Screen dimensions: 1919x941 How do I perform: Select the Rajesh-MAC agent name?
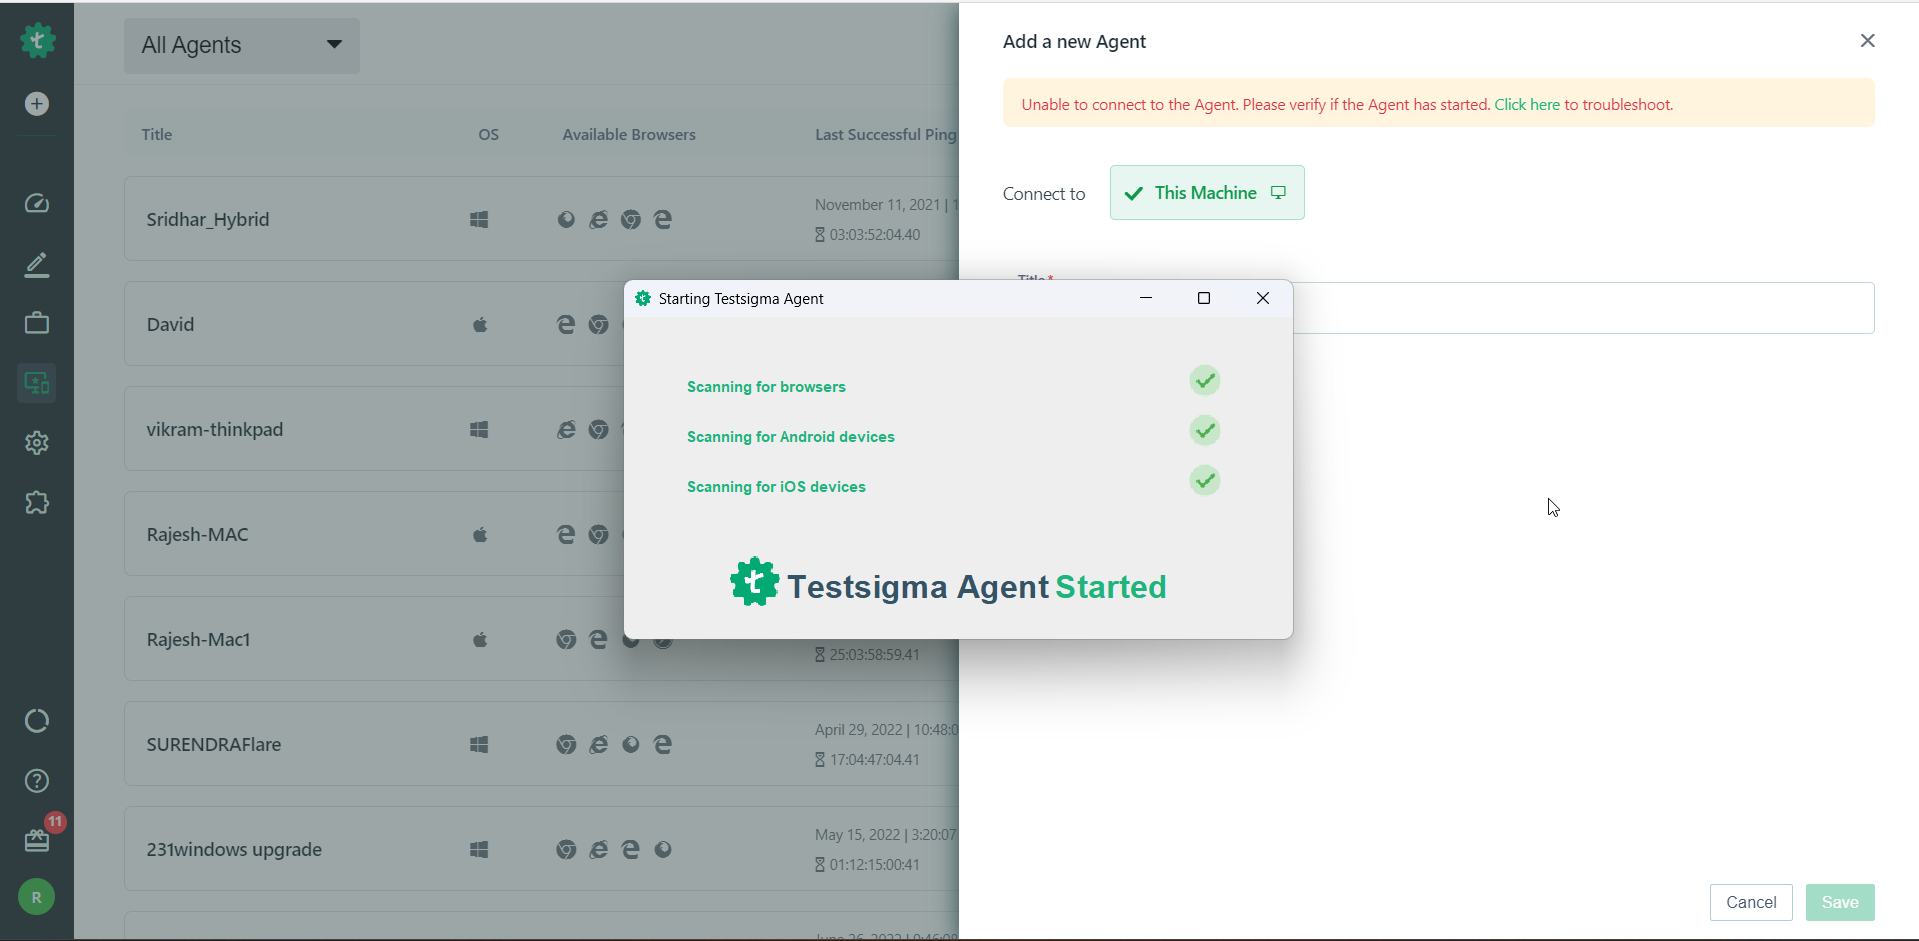[197, 535]
